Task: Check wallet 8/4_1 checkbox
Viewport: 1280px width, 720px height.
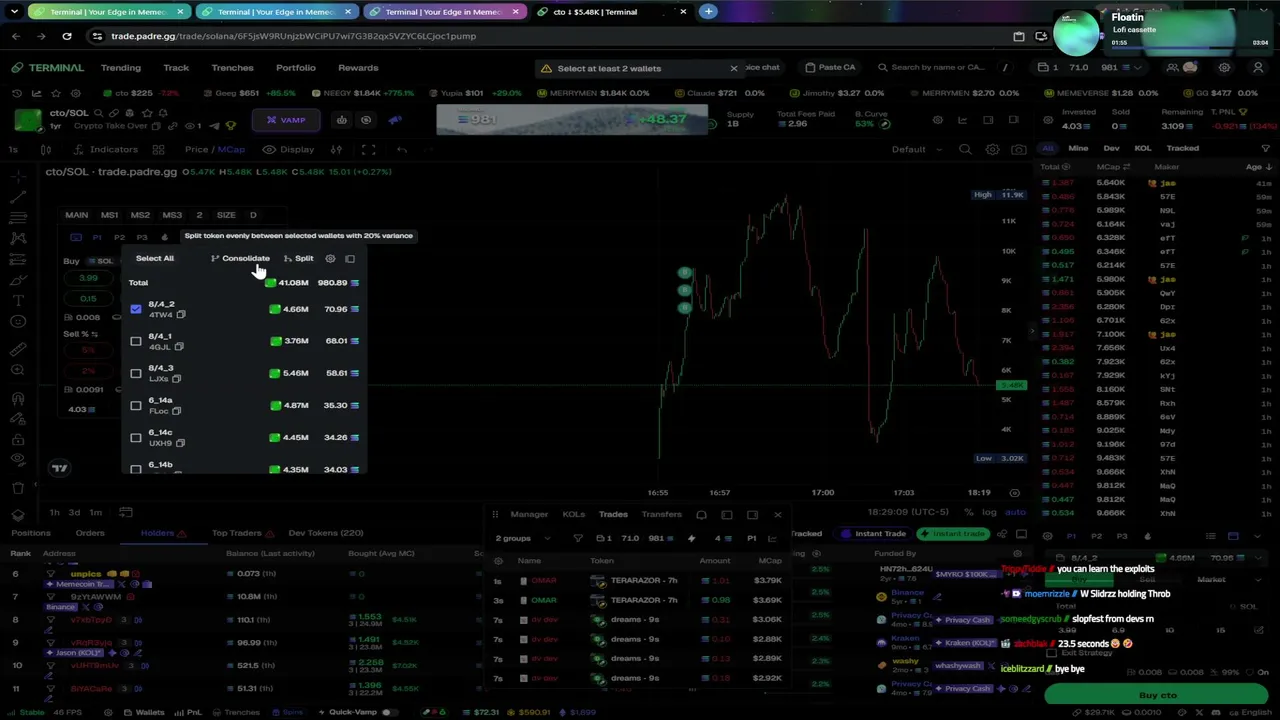Action: tap(136, 341)
